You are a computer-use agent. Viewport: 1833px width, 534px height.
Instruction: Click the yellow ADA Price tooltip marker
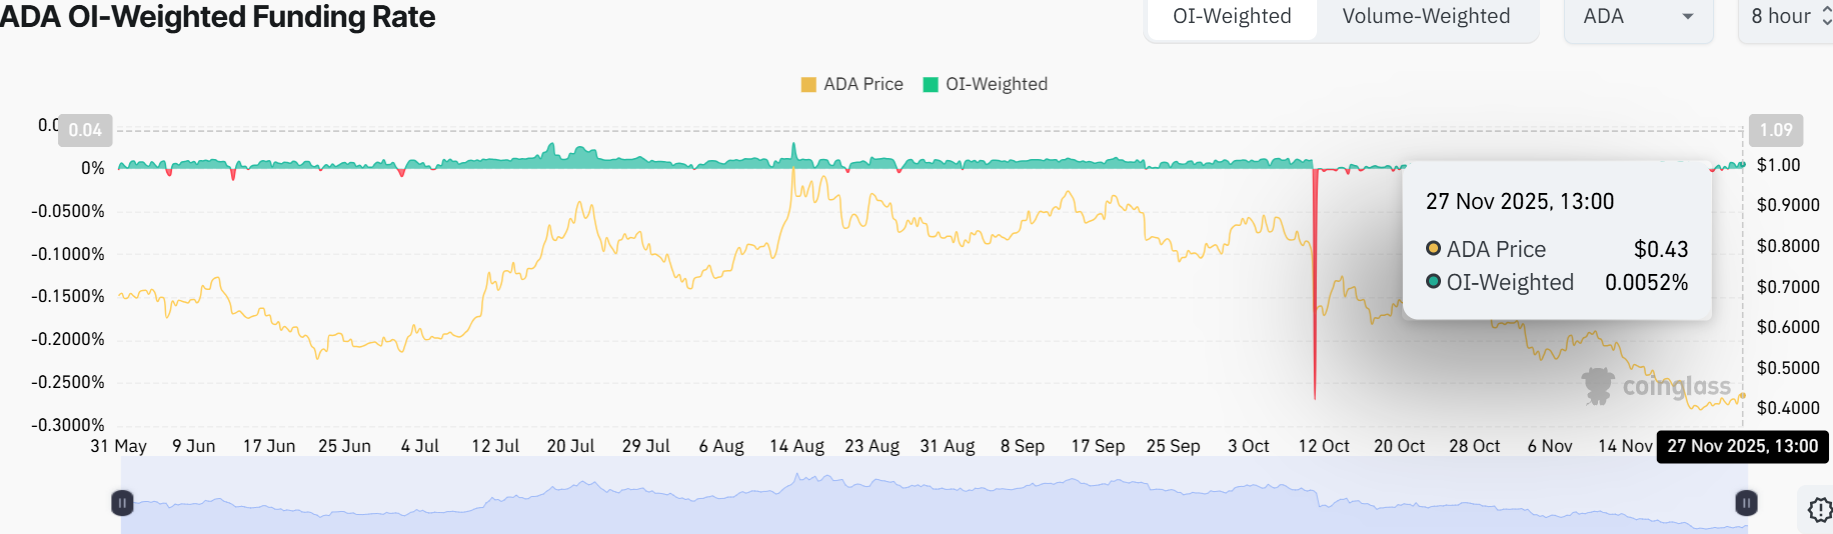pyautogui.click(x=1433, y=248)
